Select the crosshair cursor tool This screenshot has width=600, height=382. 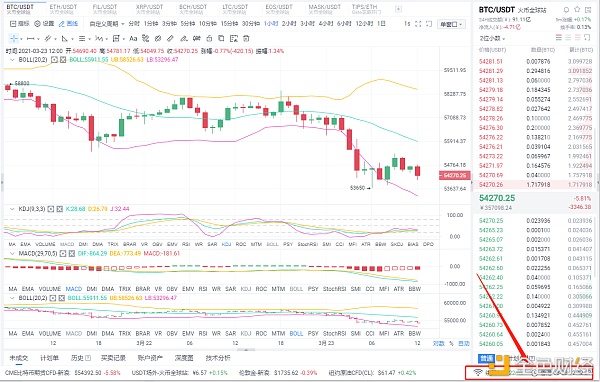click(14, 38)
